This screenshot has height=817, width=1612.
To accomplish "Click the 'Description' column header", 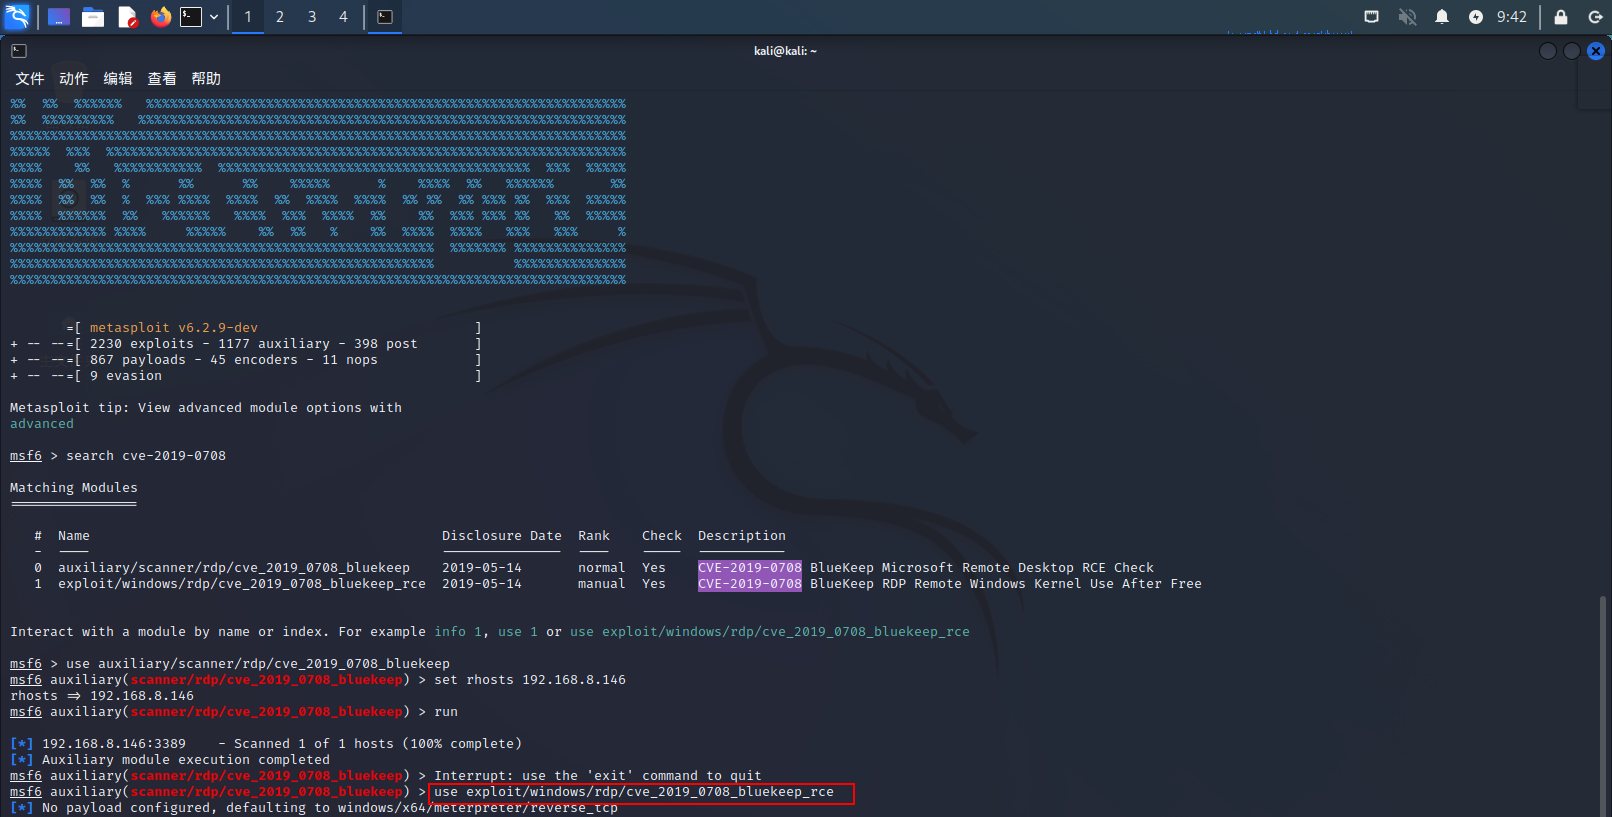I will (x=742, y=536).
